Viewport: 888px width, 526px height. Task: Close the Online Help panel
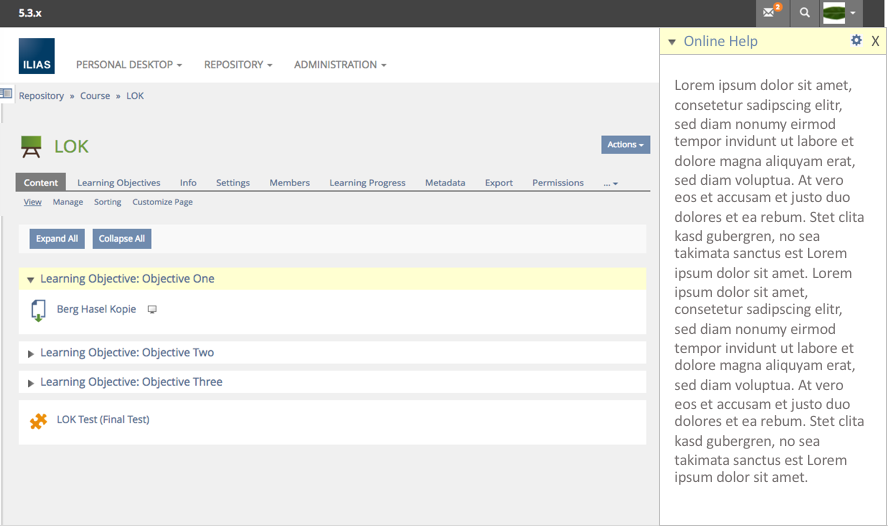[875, 41]
